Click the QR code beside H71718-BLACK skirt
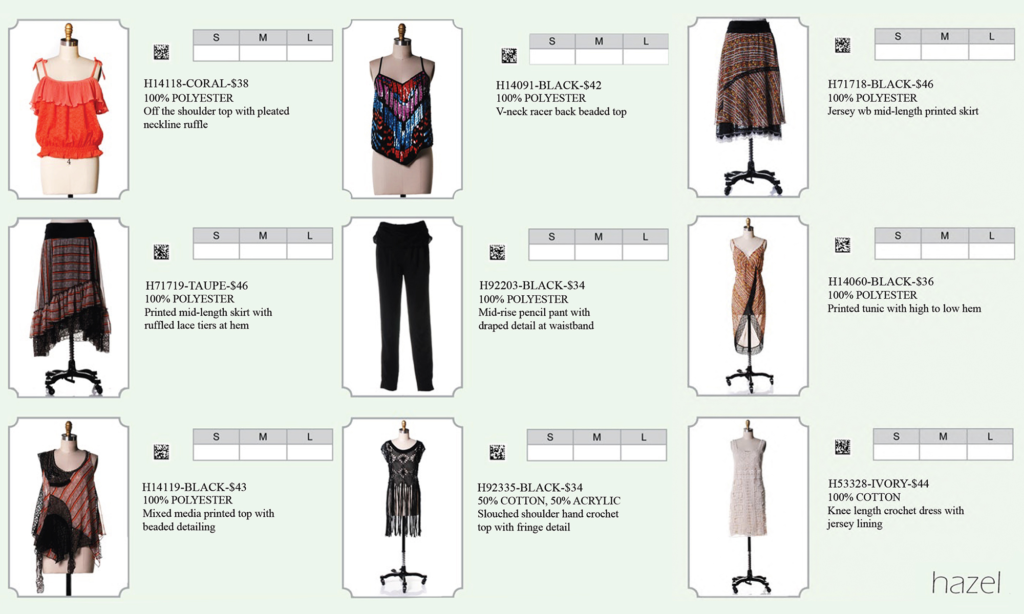This screenshot has width=1024, height=614. 842,45
